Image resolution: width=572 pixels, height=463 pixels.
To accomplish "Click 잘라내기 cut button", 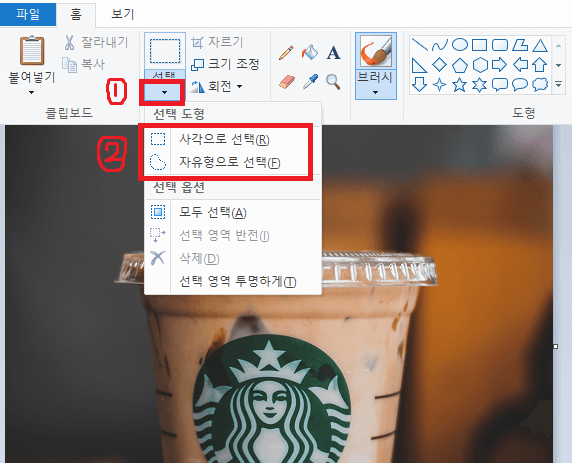I will click(97, 42).
